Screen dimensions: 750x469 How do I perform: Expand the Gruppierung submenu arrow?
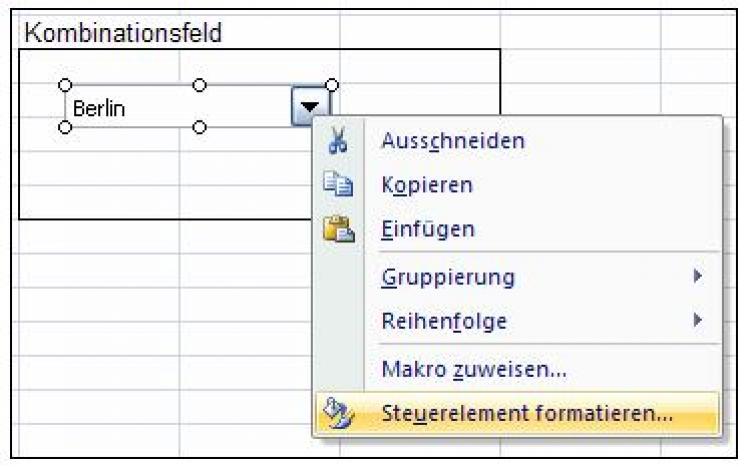(x=699, y=276)
